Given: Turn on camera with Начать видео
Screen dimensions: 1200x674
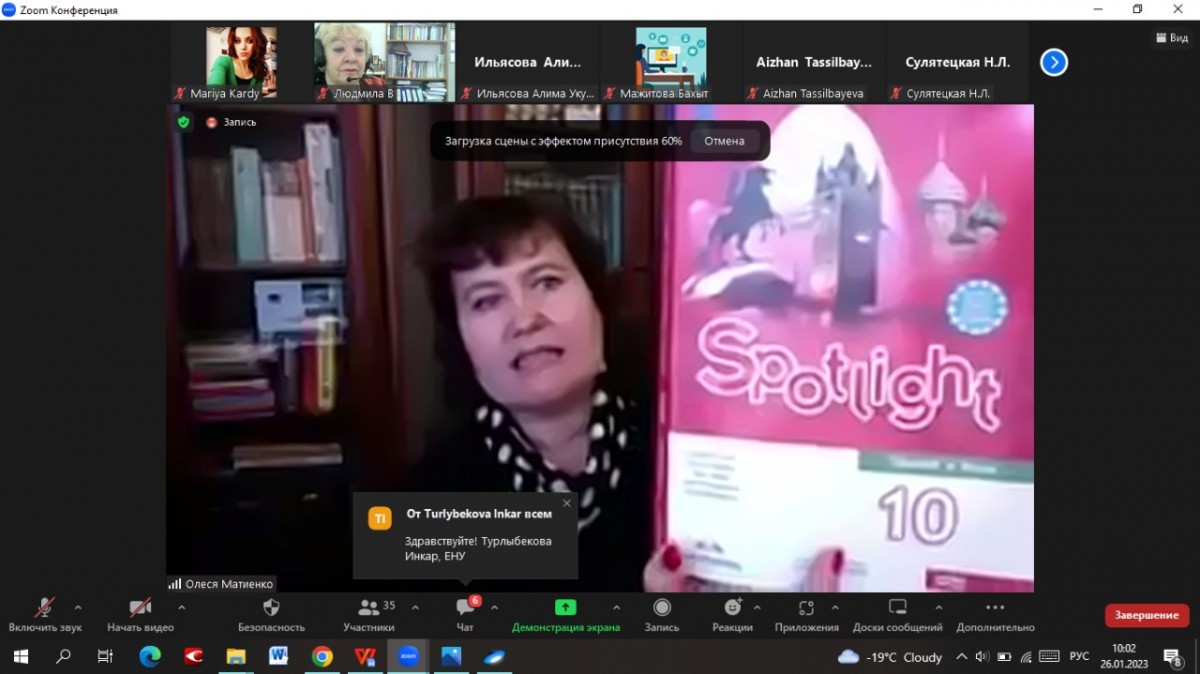Looking at the screenshot, I should (x=140, y=608).
